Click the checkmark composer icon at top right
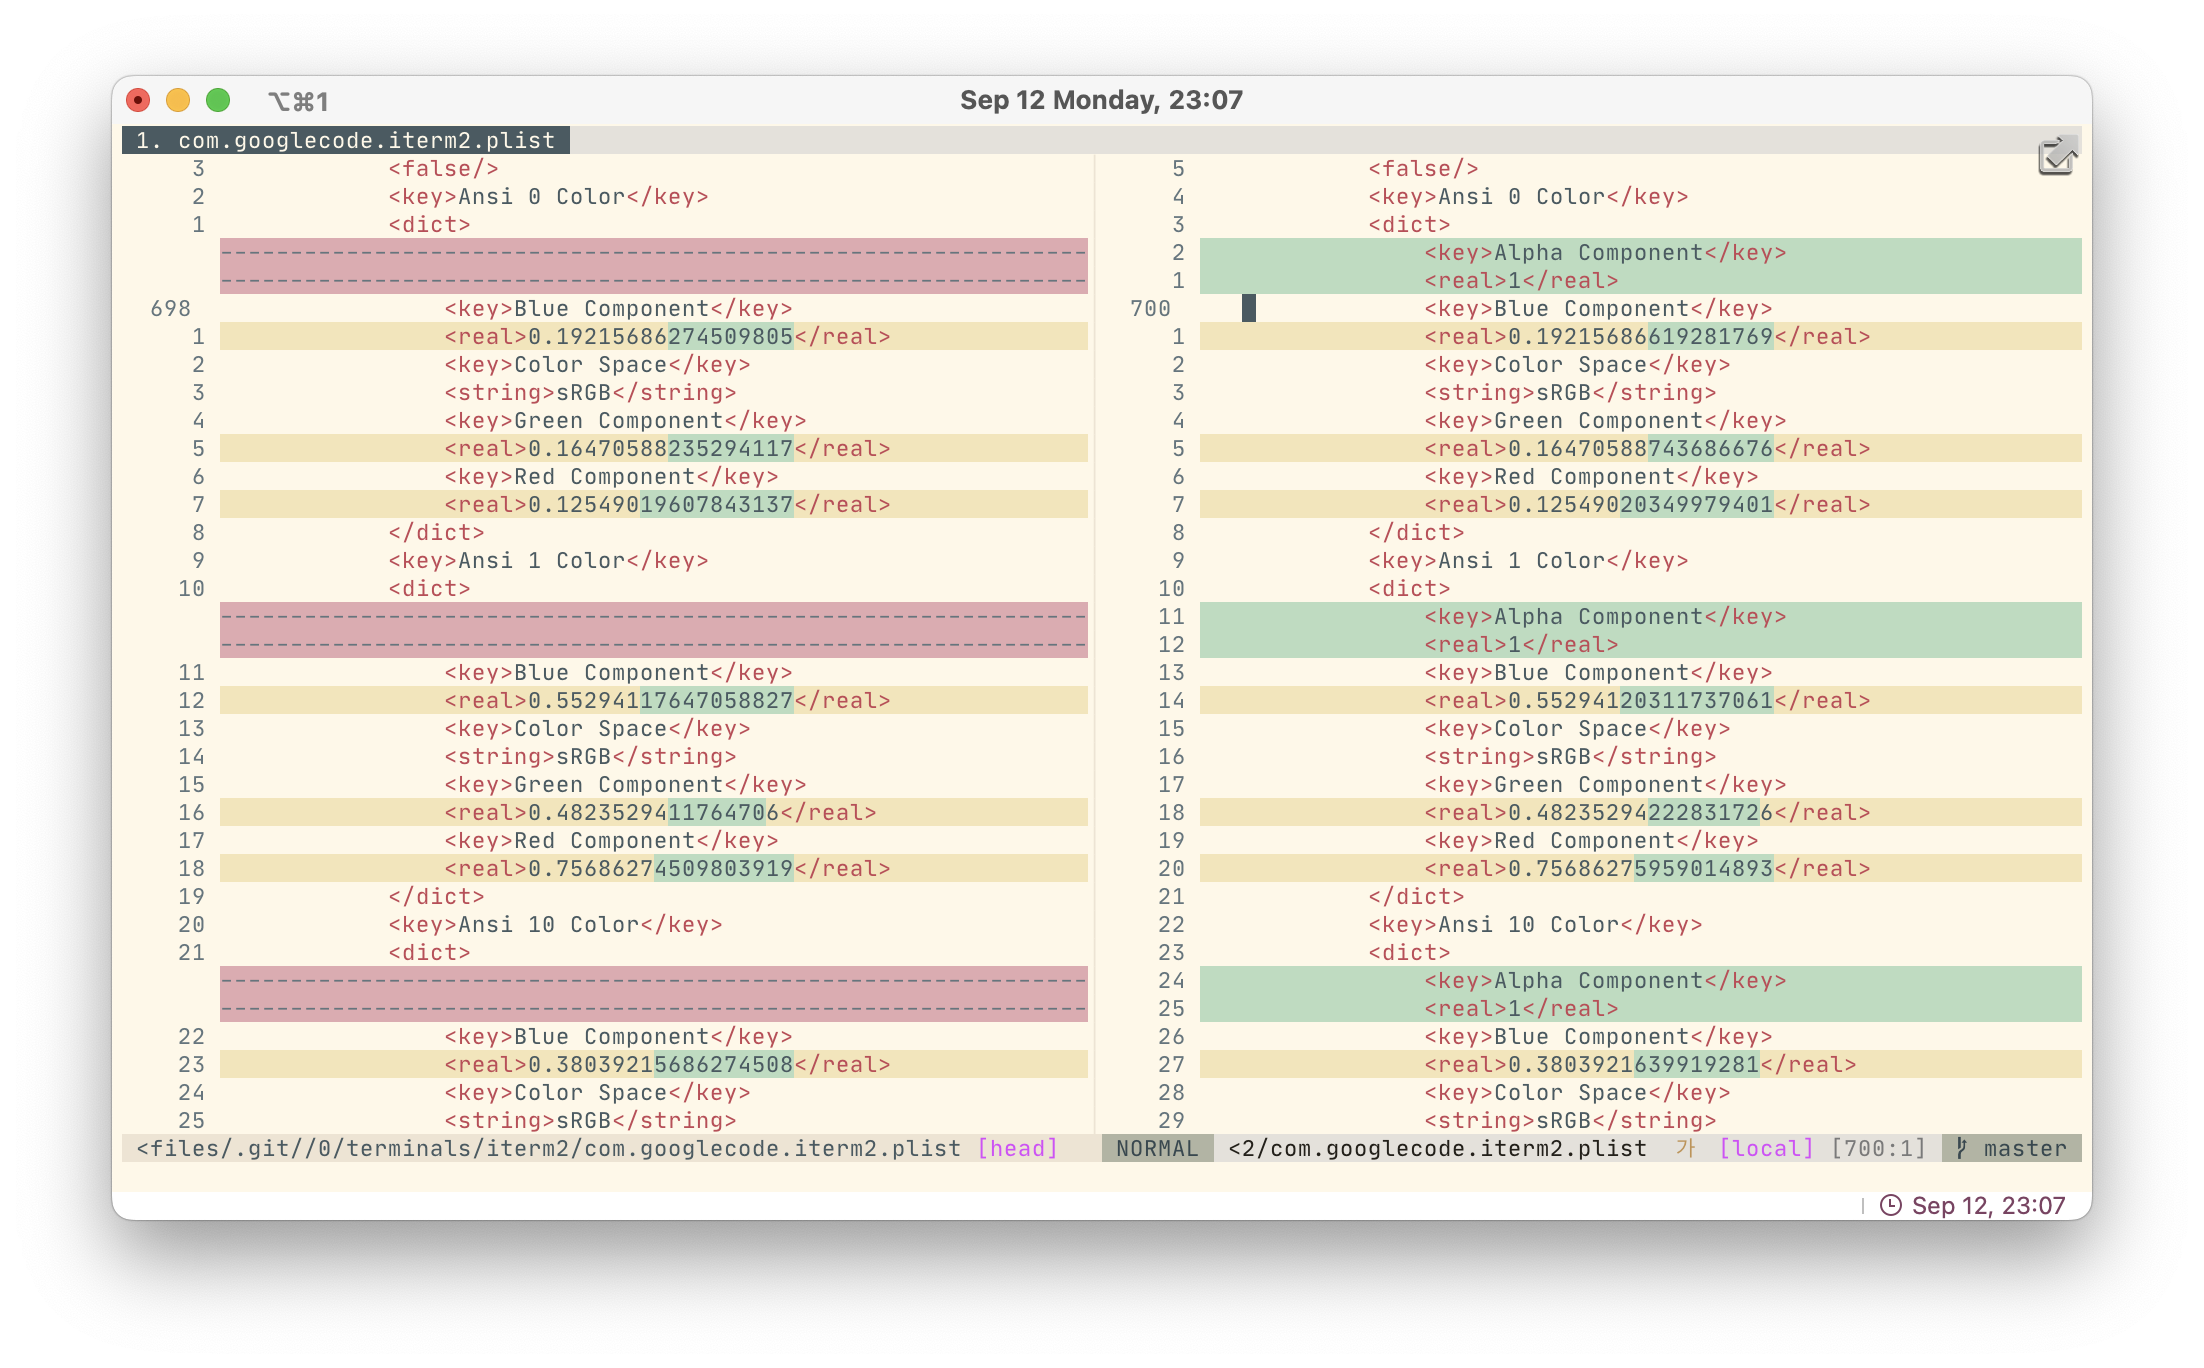The image size is (2204, 1368). coord(2057,156)
